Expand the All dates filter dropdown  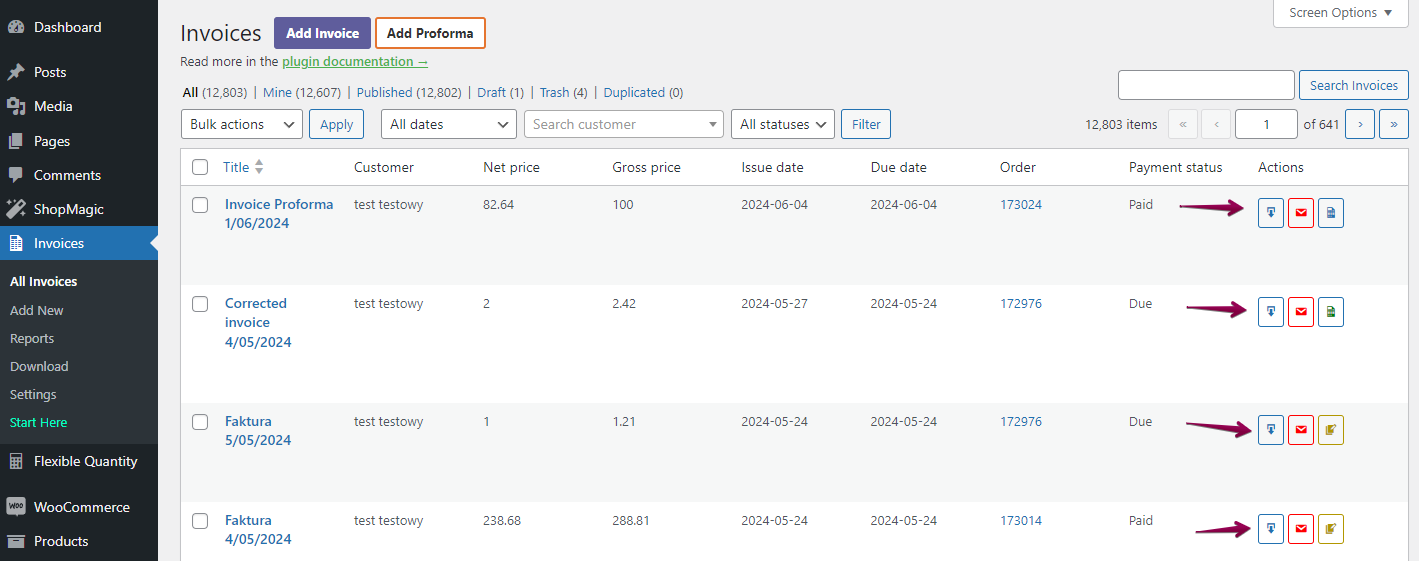[x=448, y=124]
